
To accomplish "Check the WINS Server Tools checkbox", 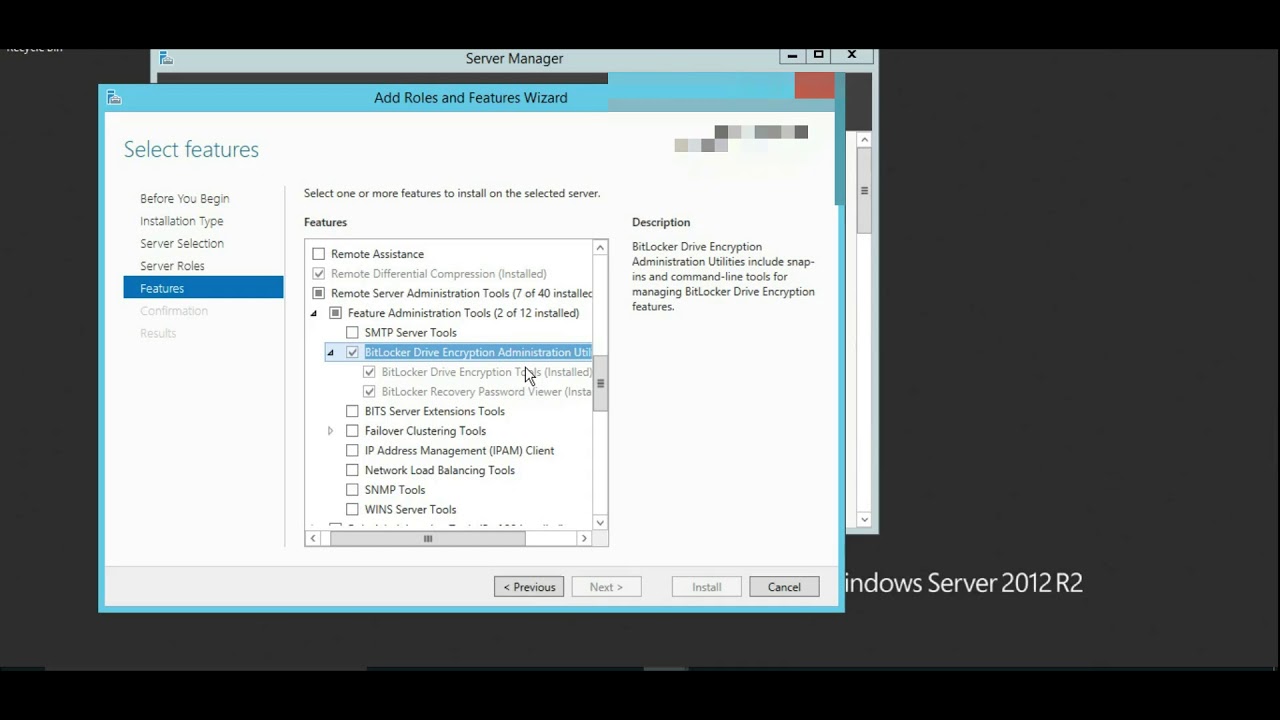I will (352, 510).
